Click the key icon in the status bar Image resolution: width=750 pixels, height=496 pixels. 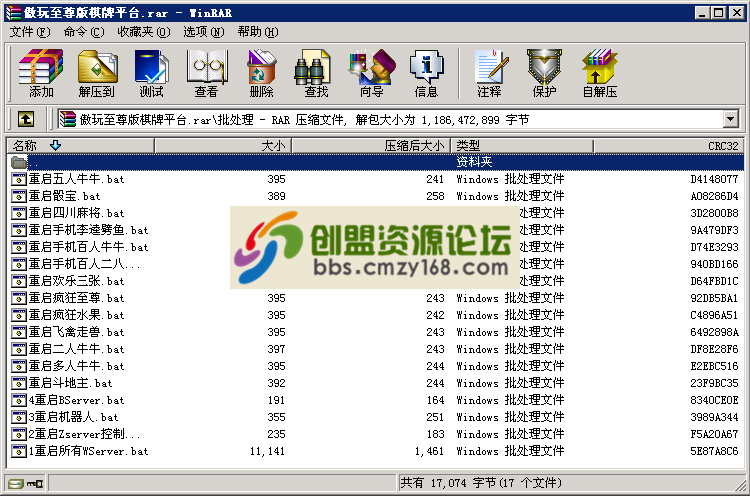34,484
